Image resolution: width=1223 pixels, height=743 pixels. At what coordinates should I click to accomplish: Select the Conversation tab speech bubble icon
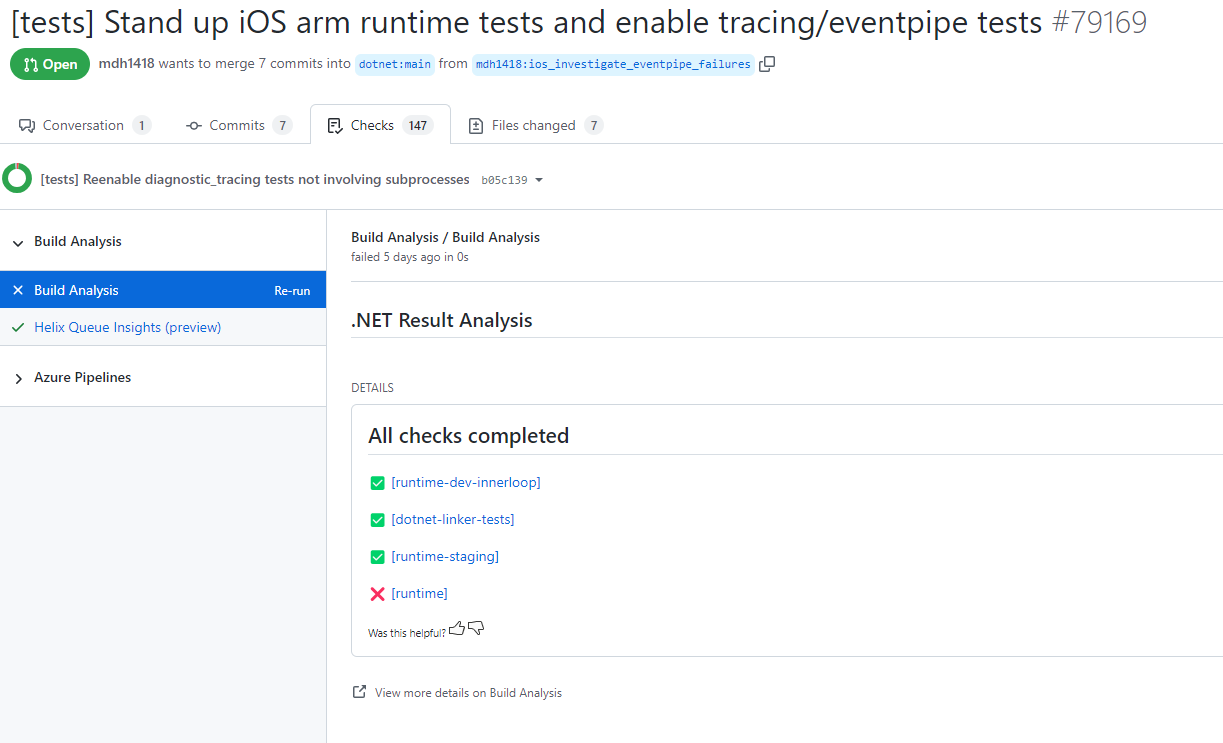tap(25, 124)
